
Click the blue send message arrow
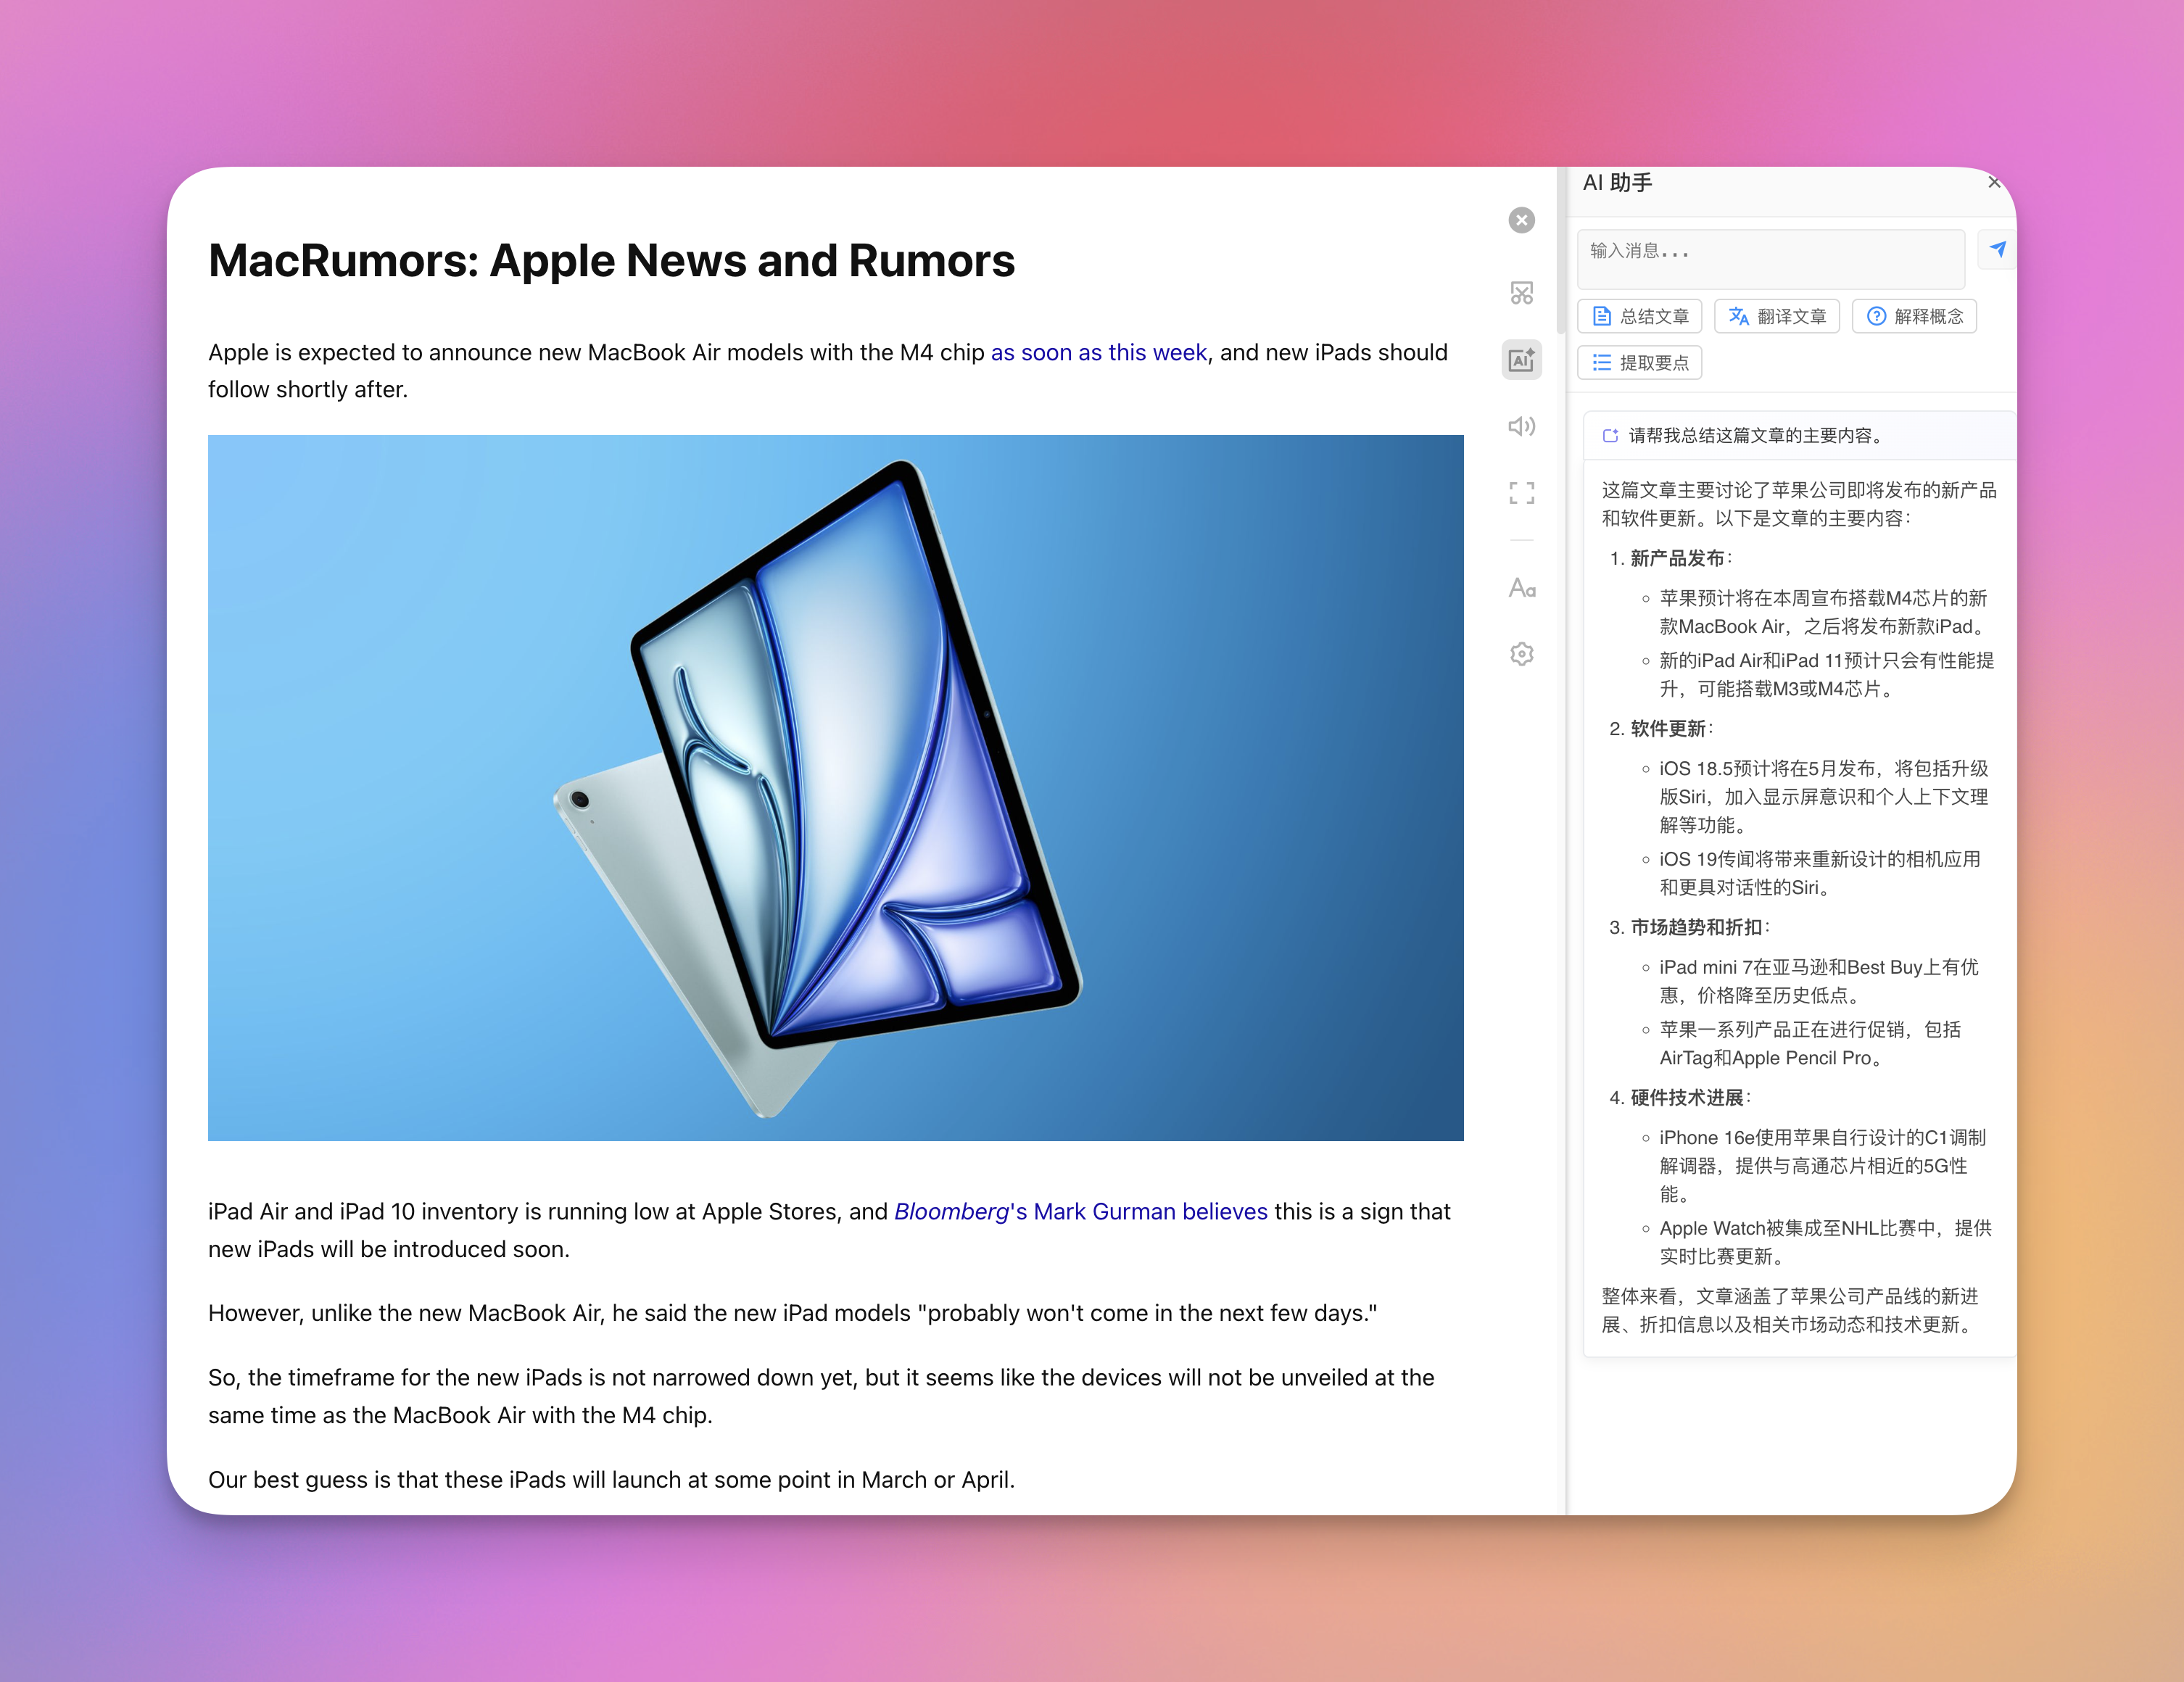point(1996,250)
